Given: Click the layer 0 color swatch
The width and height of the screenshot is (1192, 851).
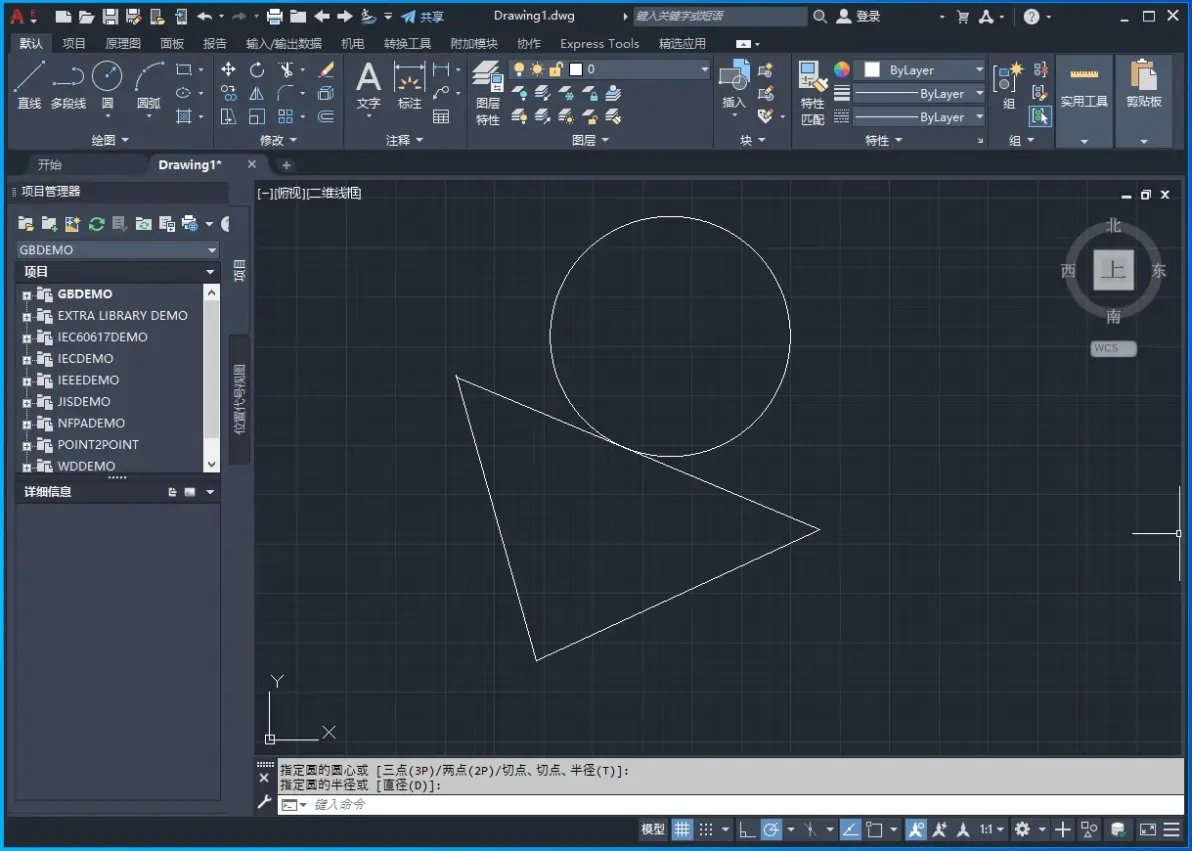Looking at the screenshot, I should 576,69.
